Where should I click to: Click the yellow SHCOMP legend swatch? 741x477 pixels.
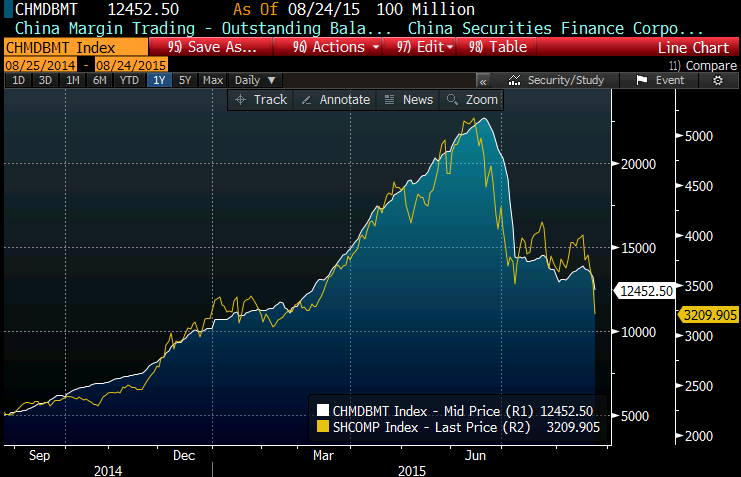coord(323,426)
